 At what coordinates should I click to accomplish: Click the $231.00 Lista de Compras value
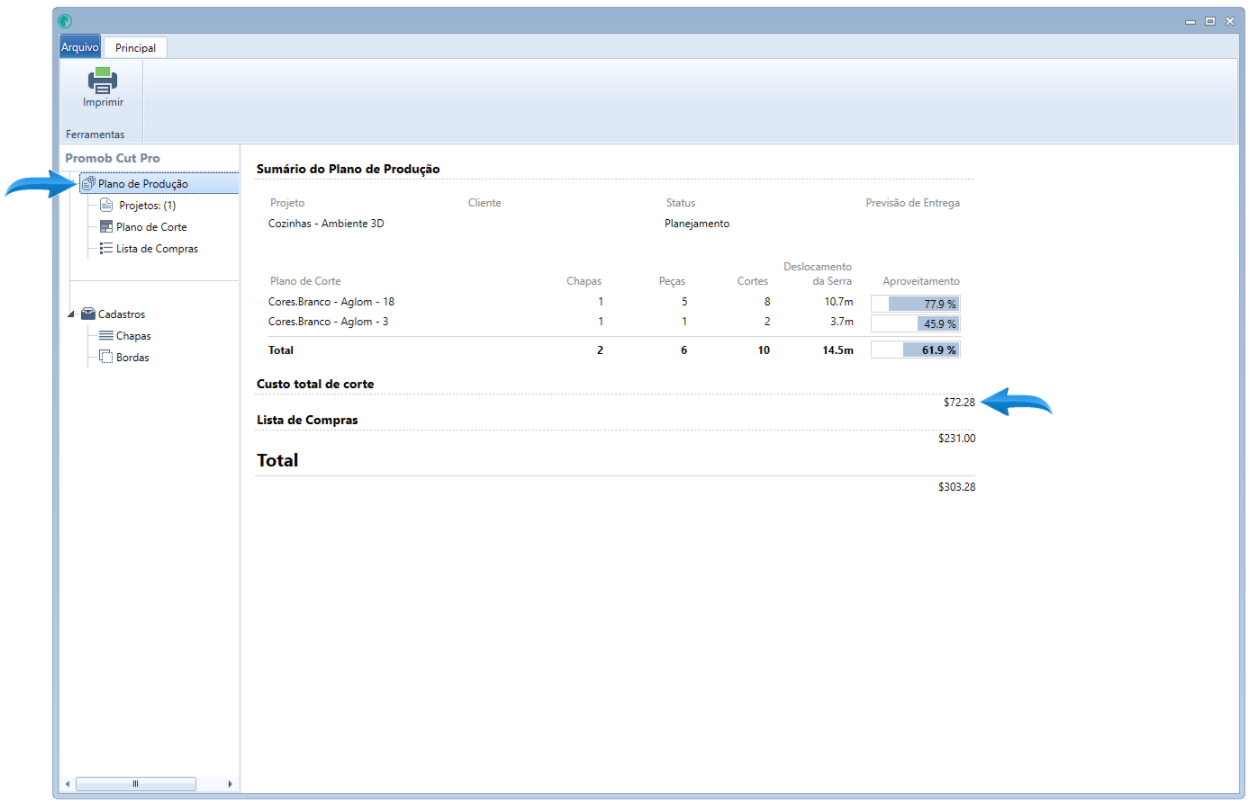[x=956, y=438]
